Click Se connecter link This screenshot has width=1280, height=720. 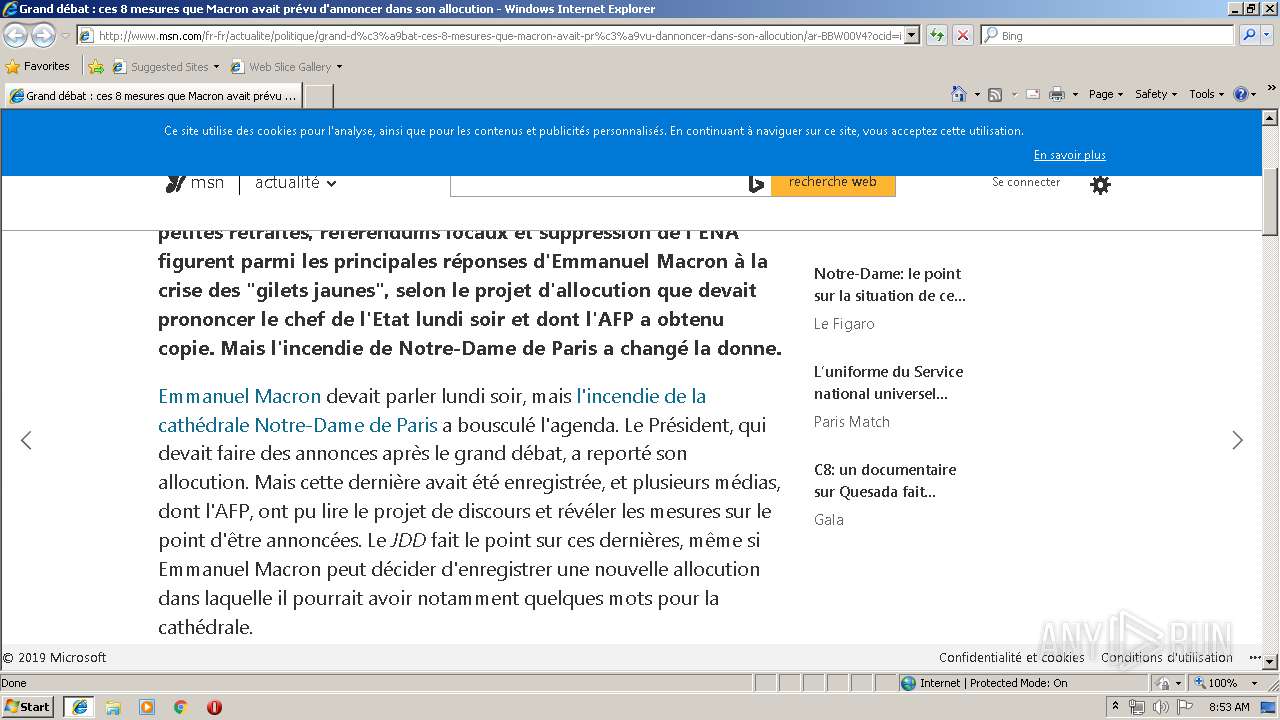coord(1026,182)
